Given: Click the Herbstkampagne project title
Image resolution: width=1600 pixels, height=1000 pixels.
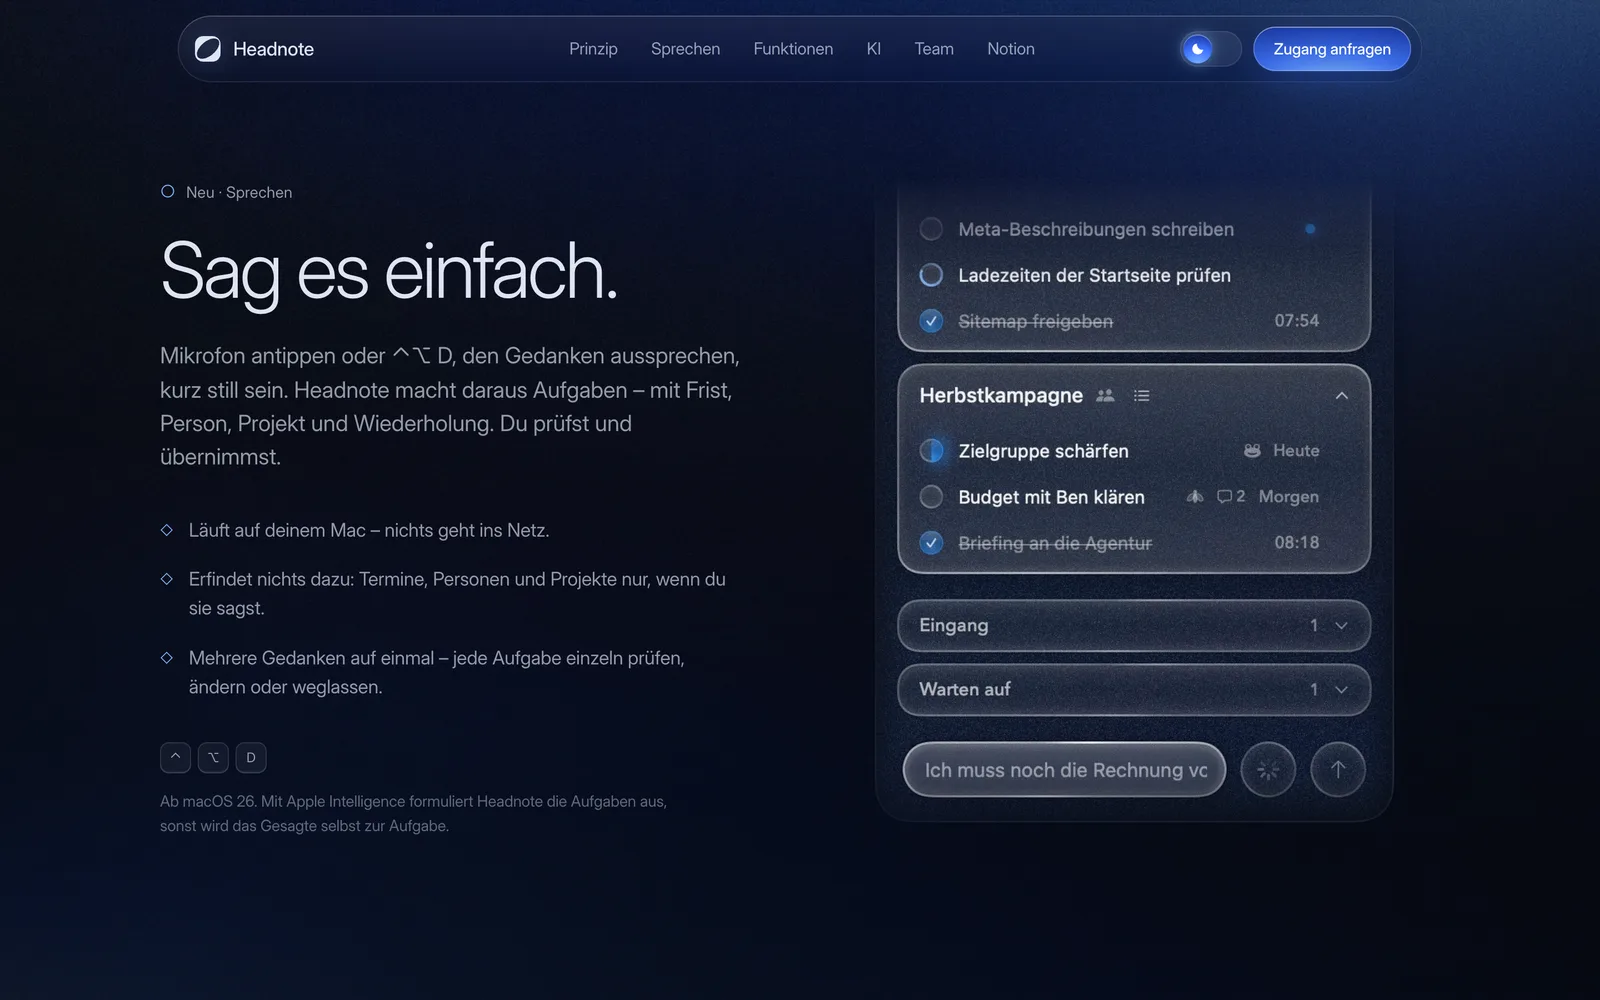Looking at the screenshot, I should click(x=1001, y=396).
